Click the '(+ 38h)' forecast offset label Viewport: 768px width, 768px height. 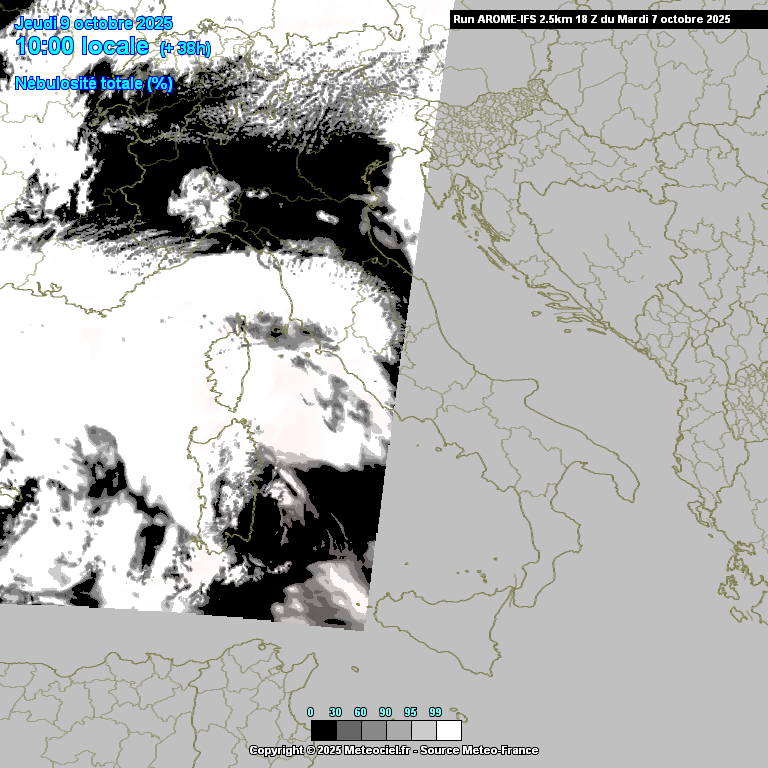coord(185,49)
